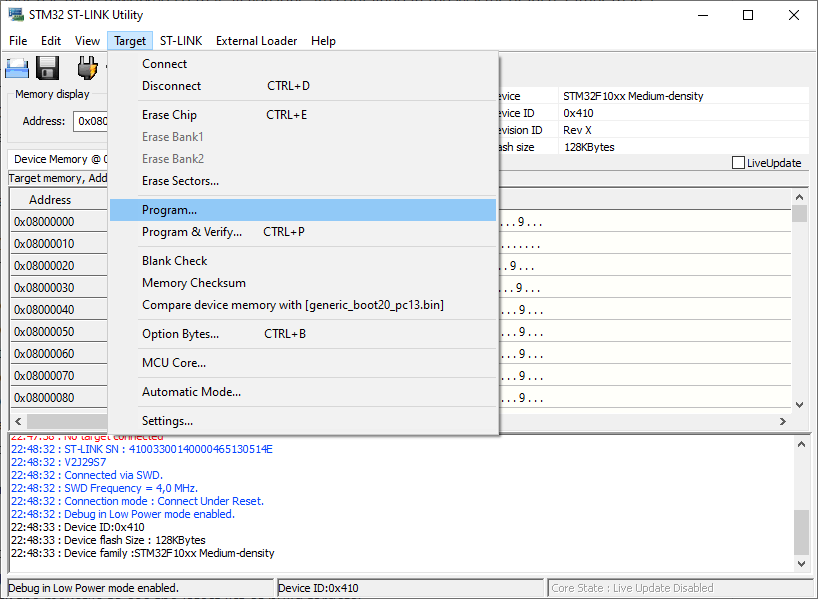Screen dimensions: 818x599
Task: Click the log panel vertical scrollbar thumb
Action: click(801, 532)
